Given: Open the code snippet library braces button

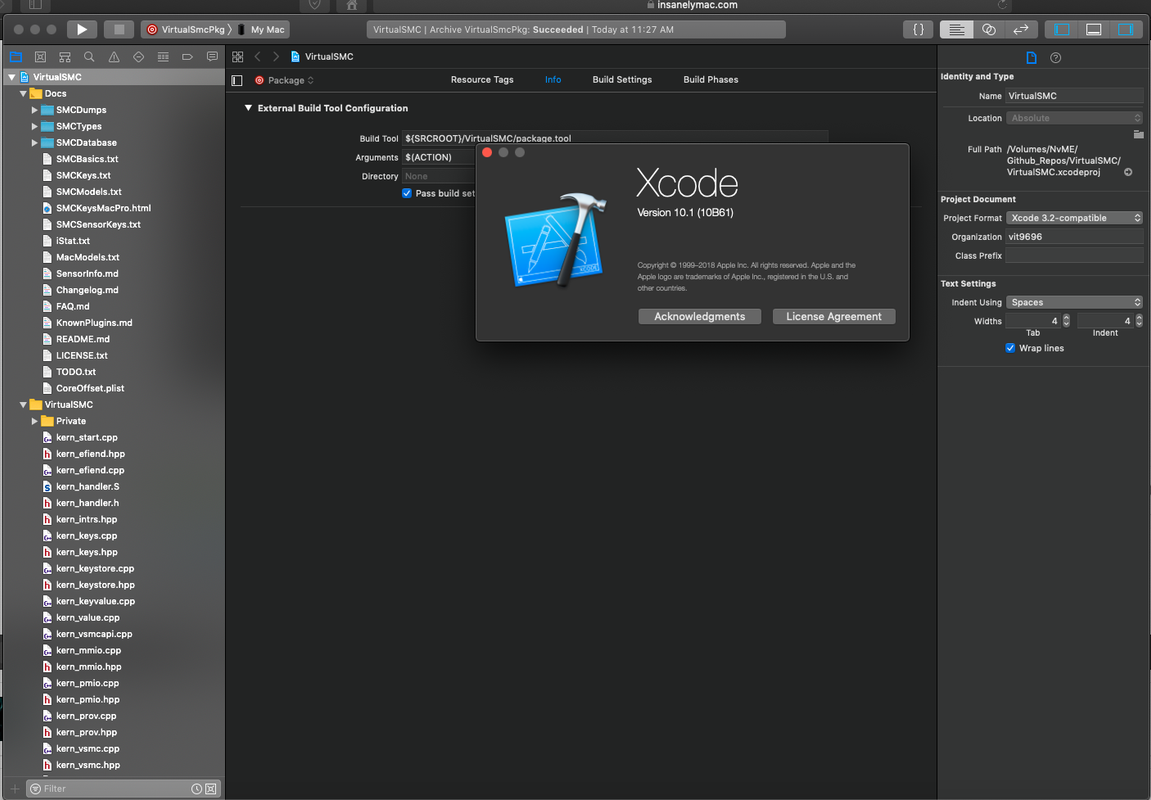Looking at the screenshot, I should point(918,29).
